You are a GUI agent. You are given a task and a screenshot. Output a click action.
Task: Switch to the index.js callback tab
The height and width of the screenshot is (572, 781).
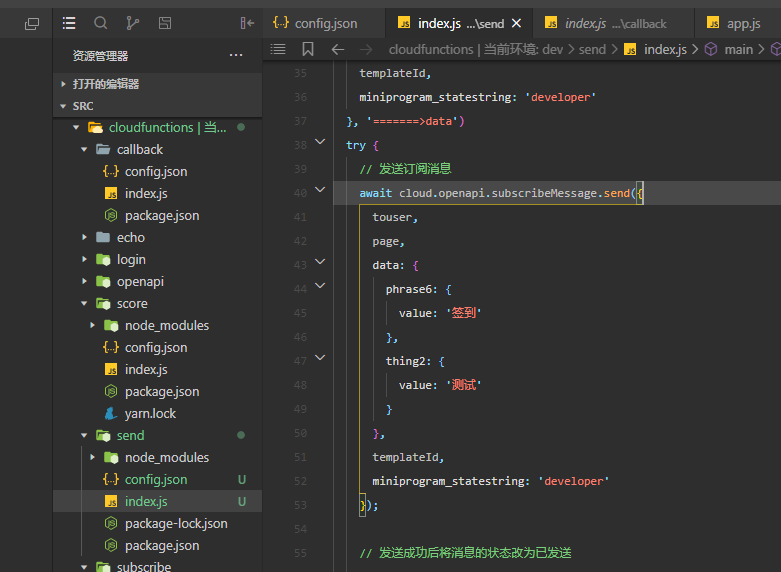point(614,23)
